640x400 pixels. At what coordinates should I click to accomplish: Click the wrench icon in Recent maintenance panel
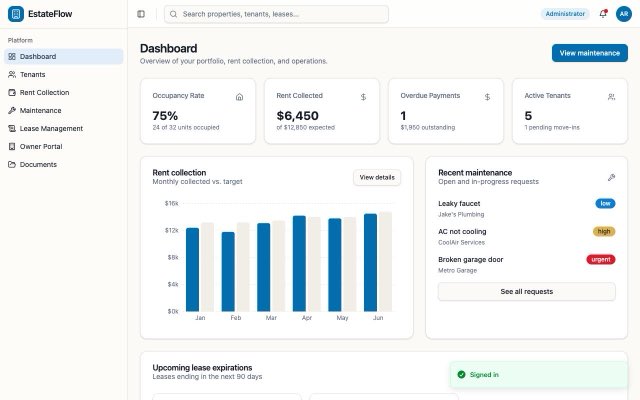611,177
